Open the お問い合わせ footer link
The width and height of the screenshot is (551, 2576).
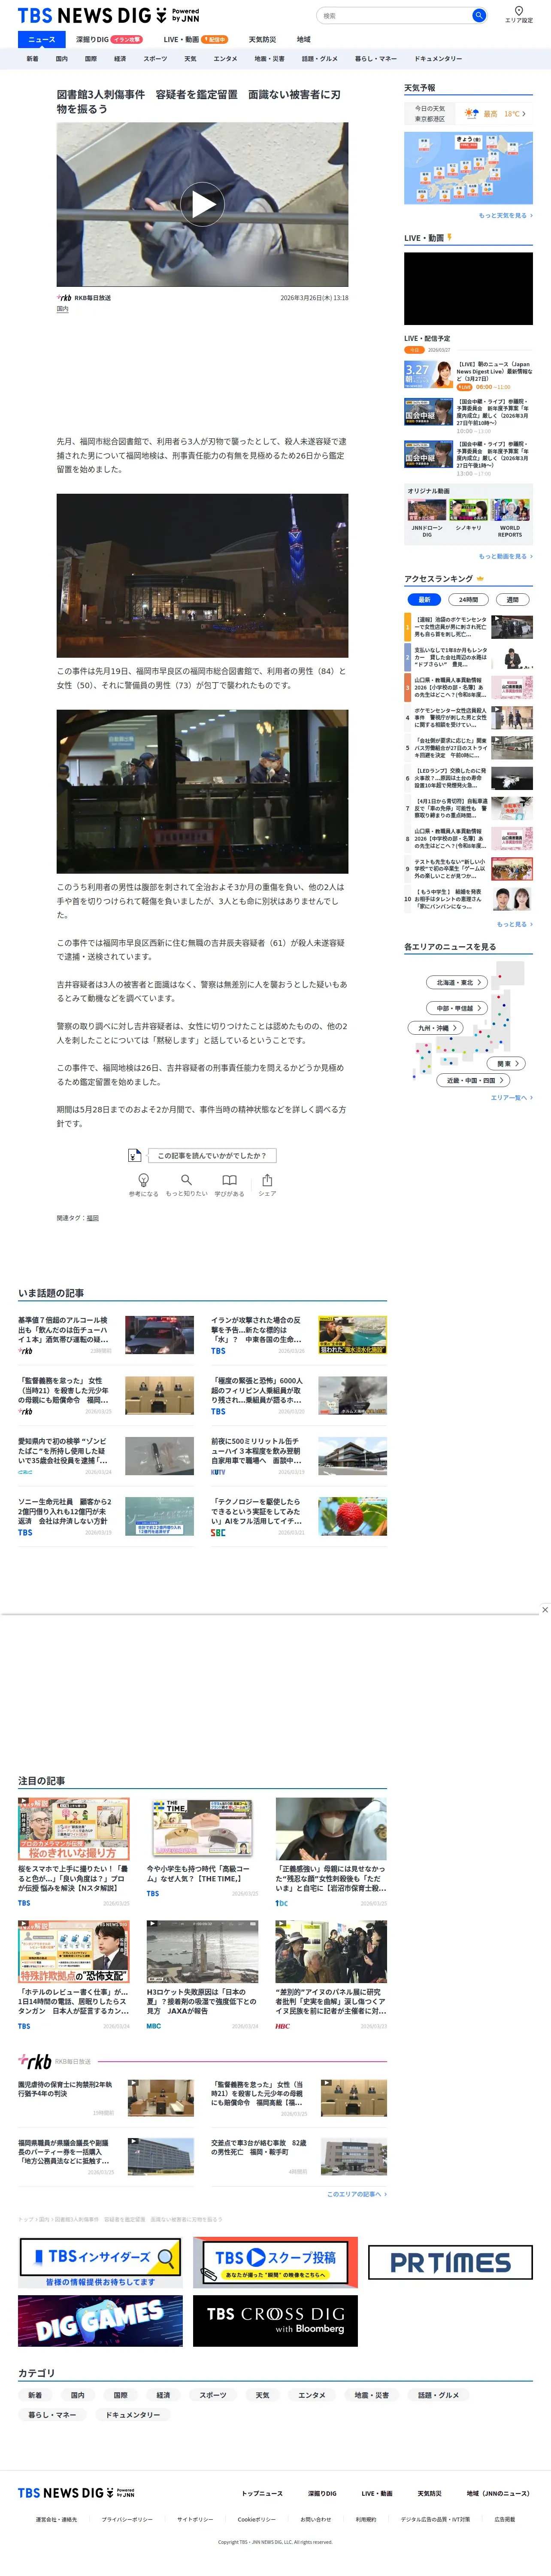pyautogui.click(x=315, y=2519)
